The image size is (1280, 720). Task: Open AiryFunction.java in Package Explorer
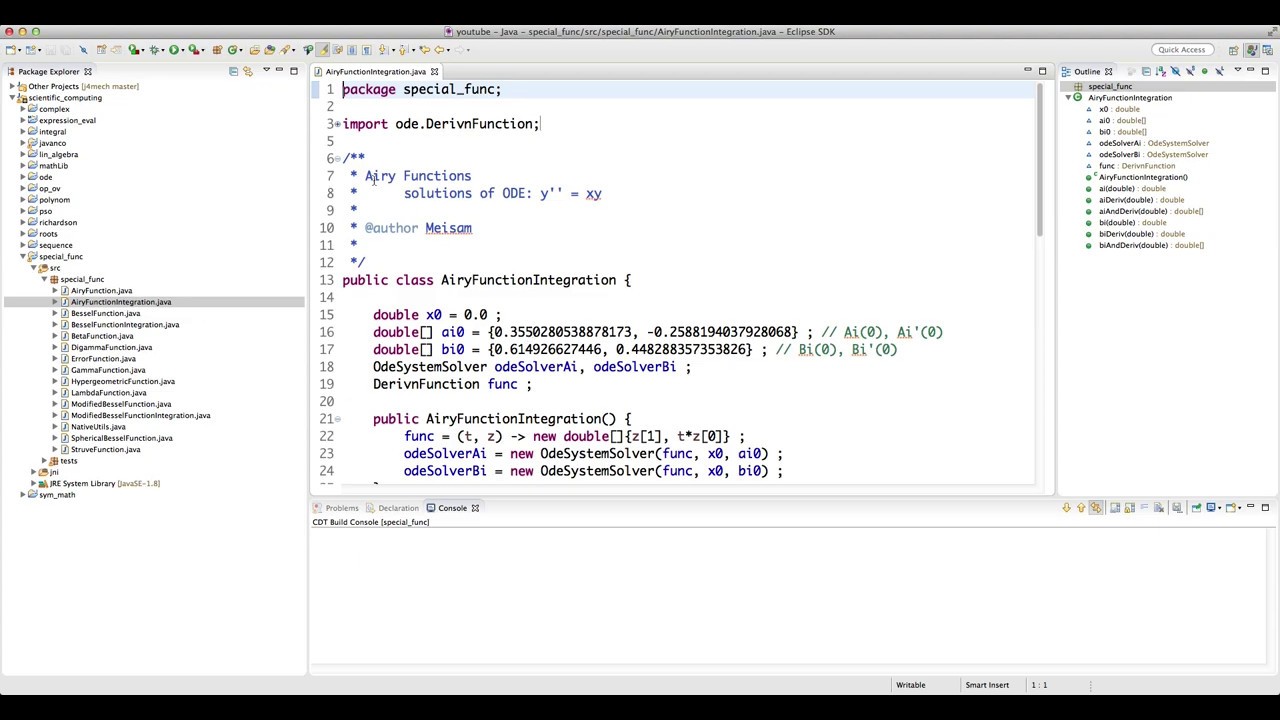click(x=101, y=291)
